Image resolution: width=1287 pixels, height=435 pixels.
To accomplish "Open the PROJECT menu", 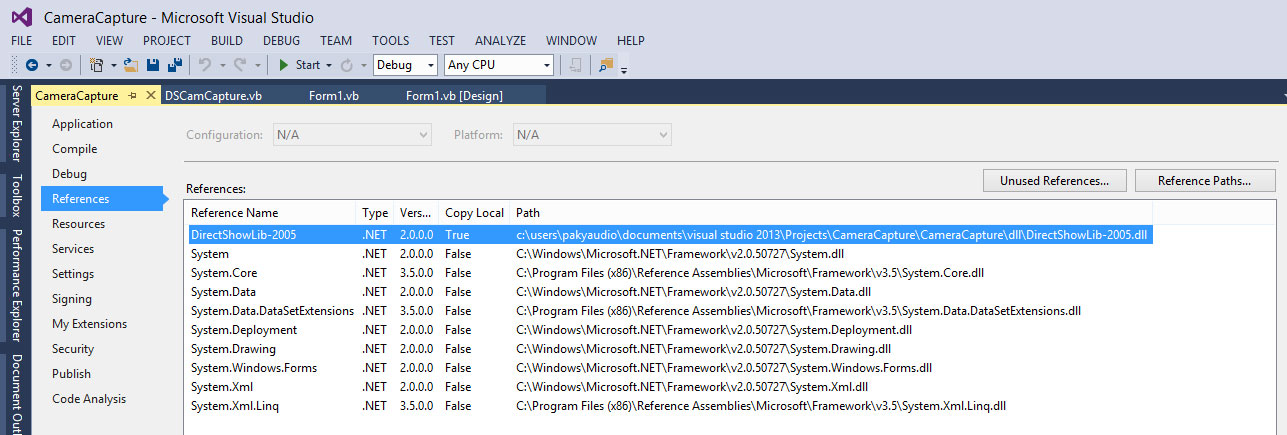I will point(167,41).
